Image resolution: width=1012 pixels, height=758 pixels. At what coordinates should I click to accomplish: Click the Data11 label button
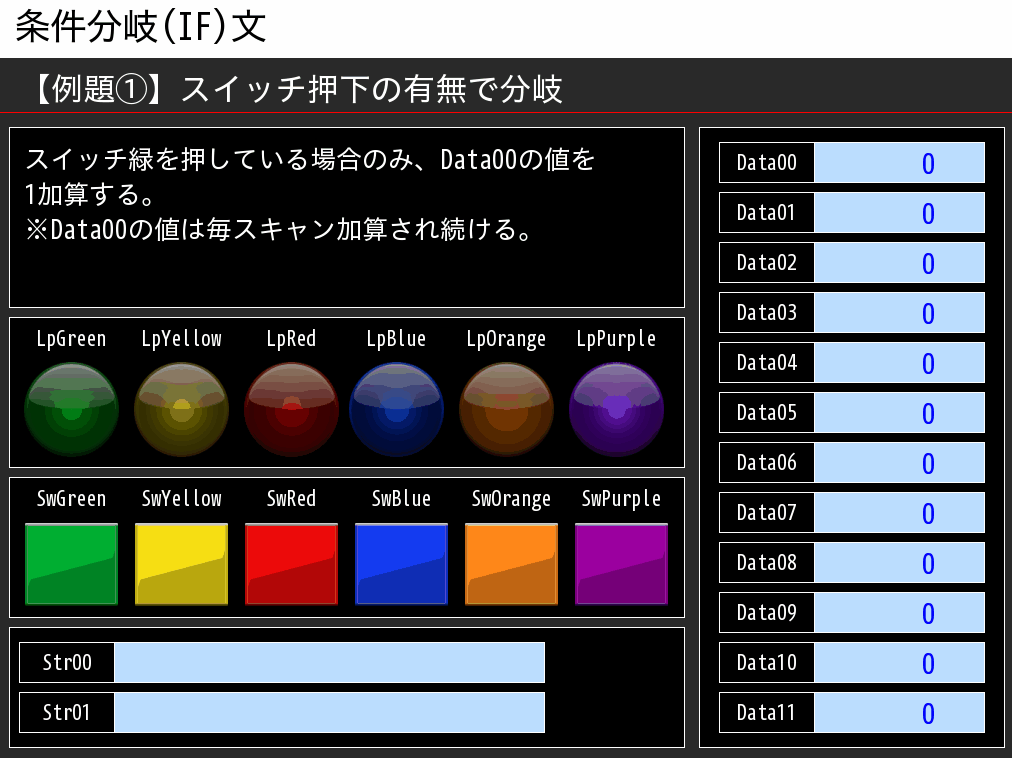click(x=766, y=712)
